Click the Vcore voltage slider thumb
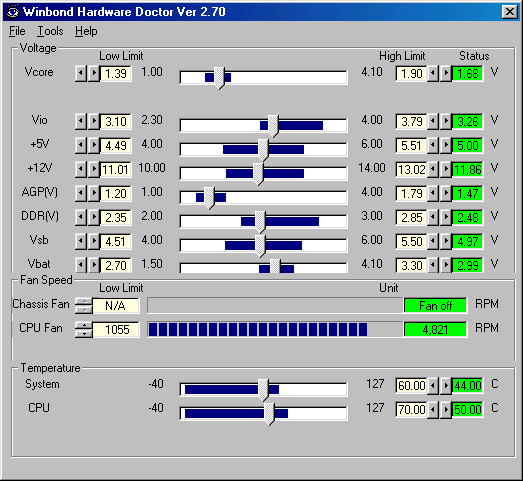 219,78
